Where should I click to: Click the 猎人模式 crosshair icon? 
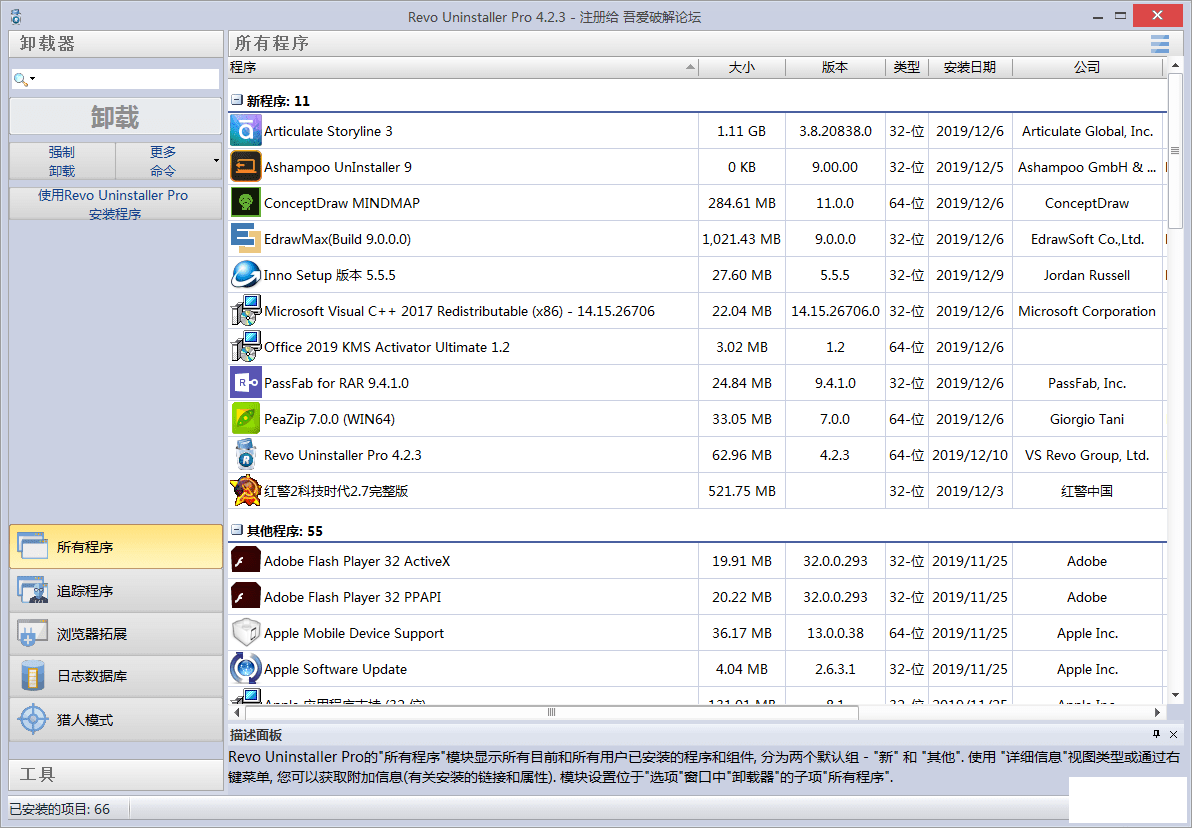[x=32, y=719]
